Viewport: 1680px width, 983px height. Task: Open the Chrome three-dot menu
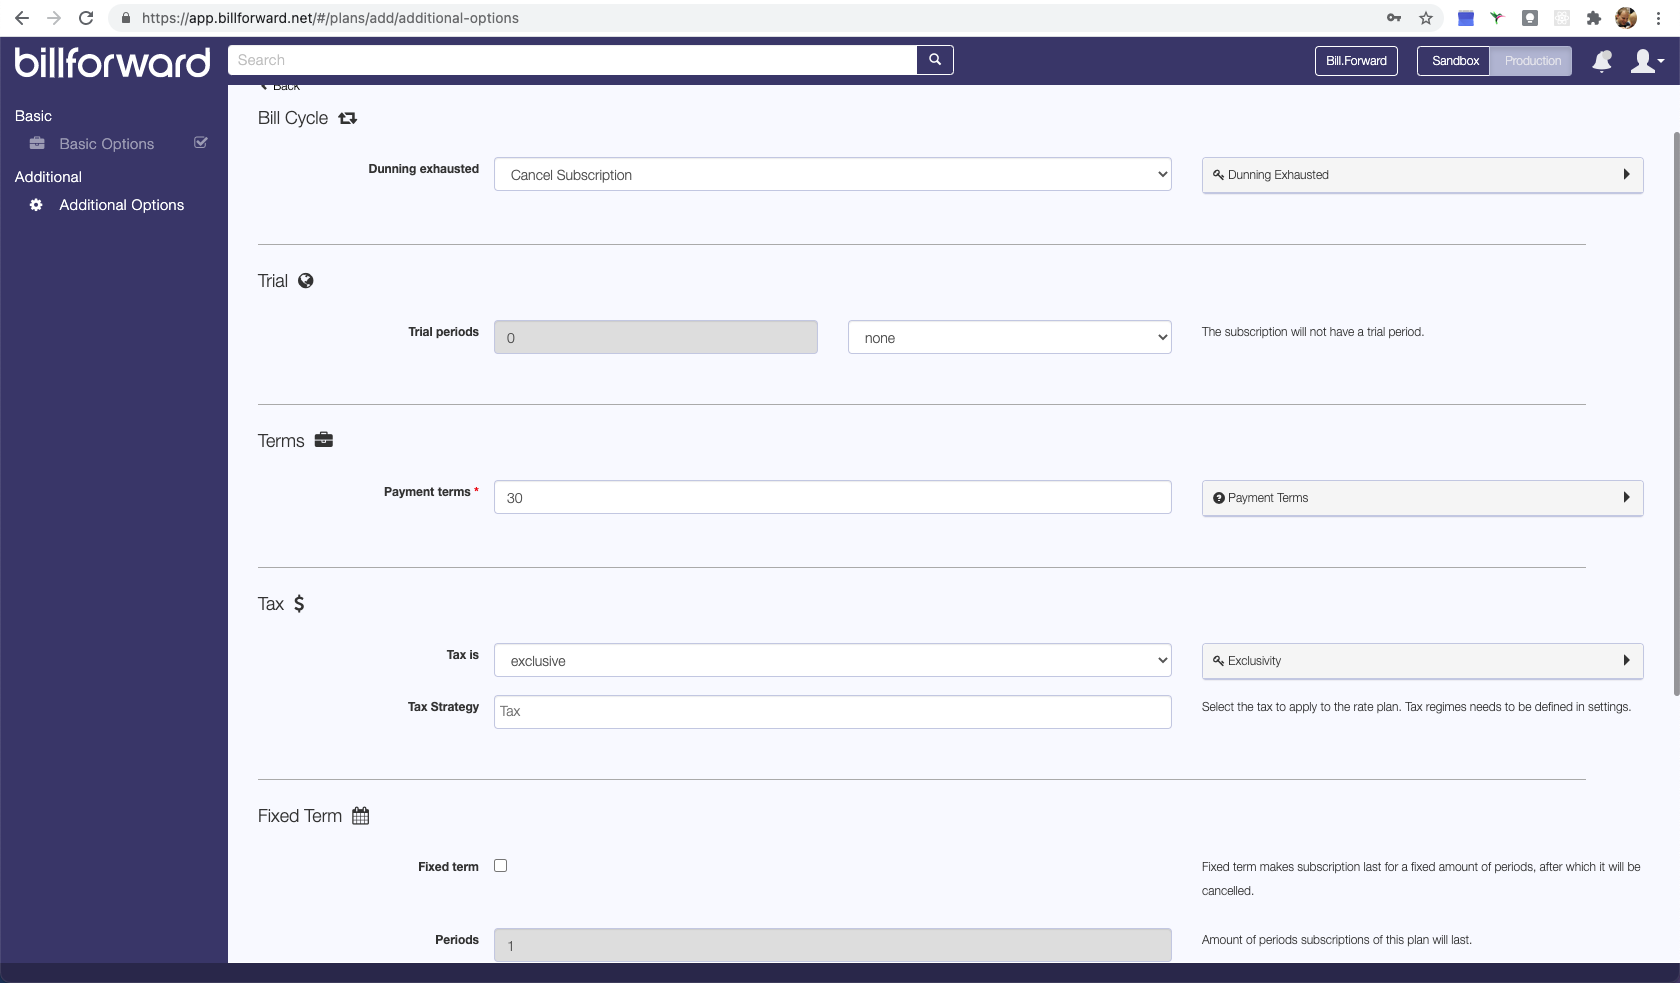tap(1659, 18)
